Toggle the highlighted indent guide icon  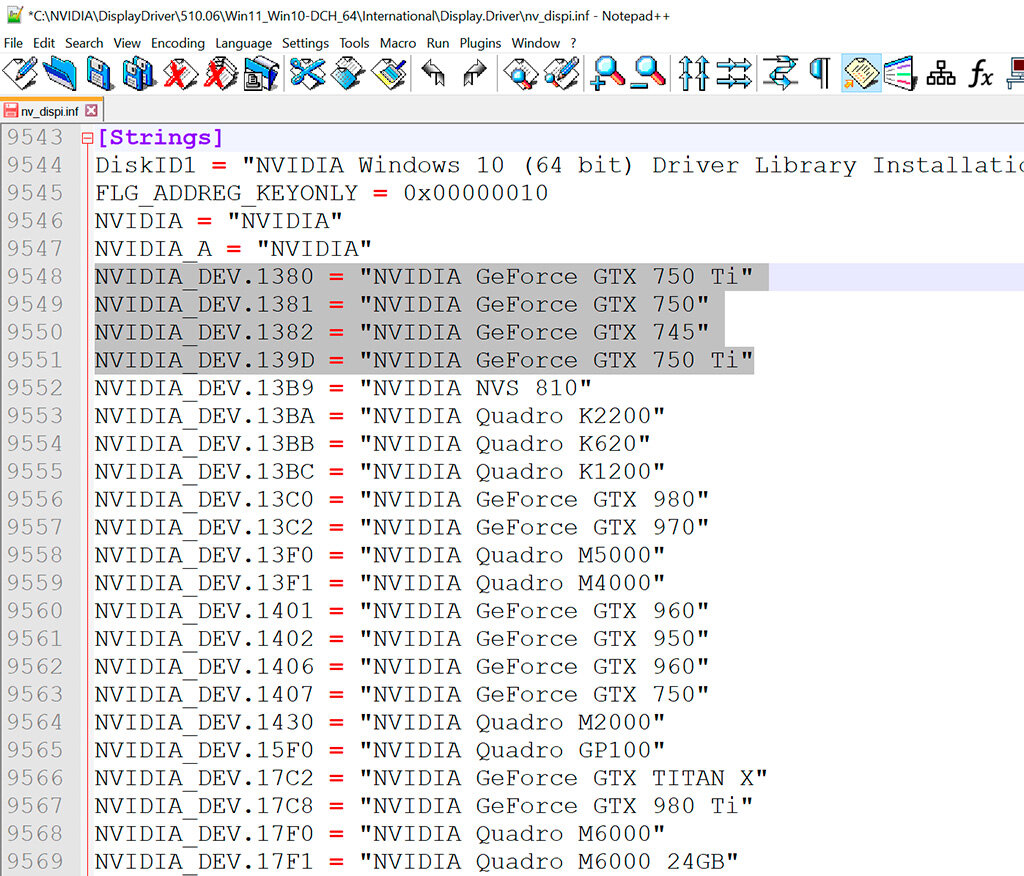pos(861,73)
